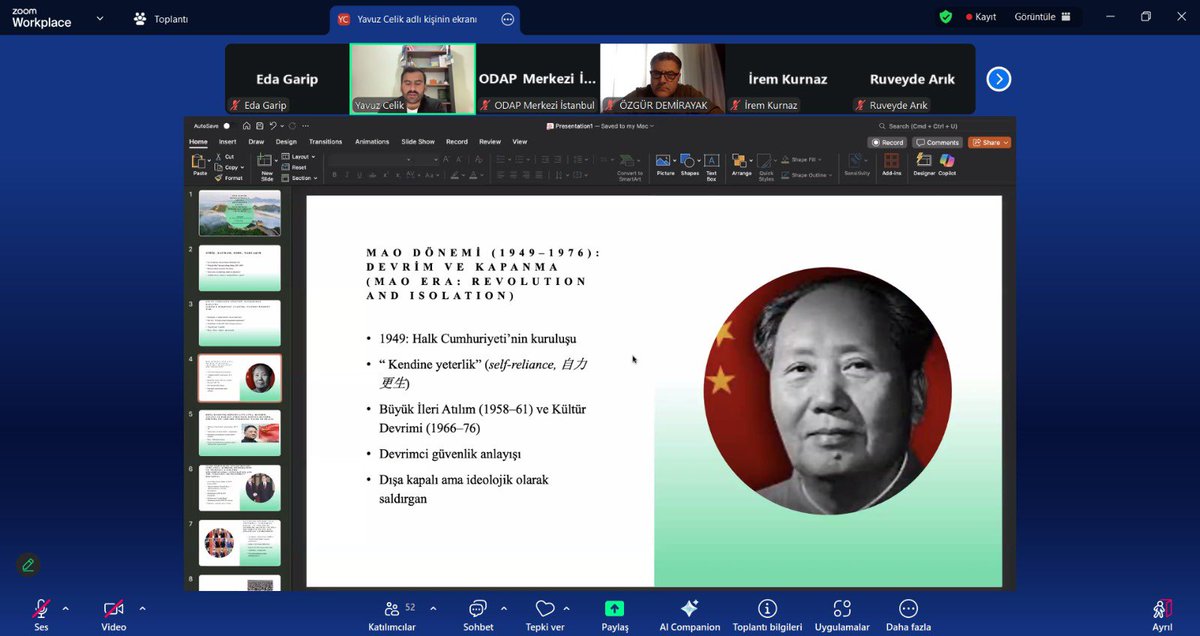Open PowerPoint Insert tab
Image resolution: width=1200 pixels, height=636 pixels.
[x=228, y=142]
